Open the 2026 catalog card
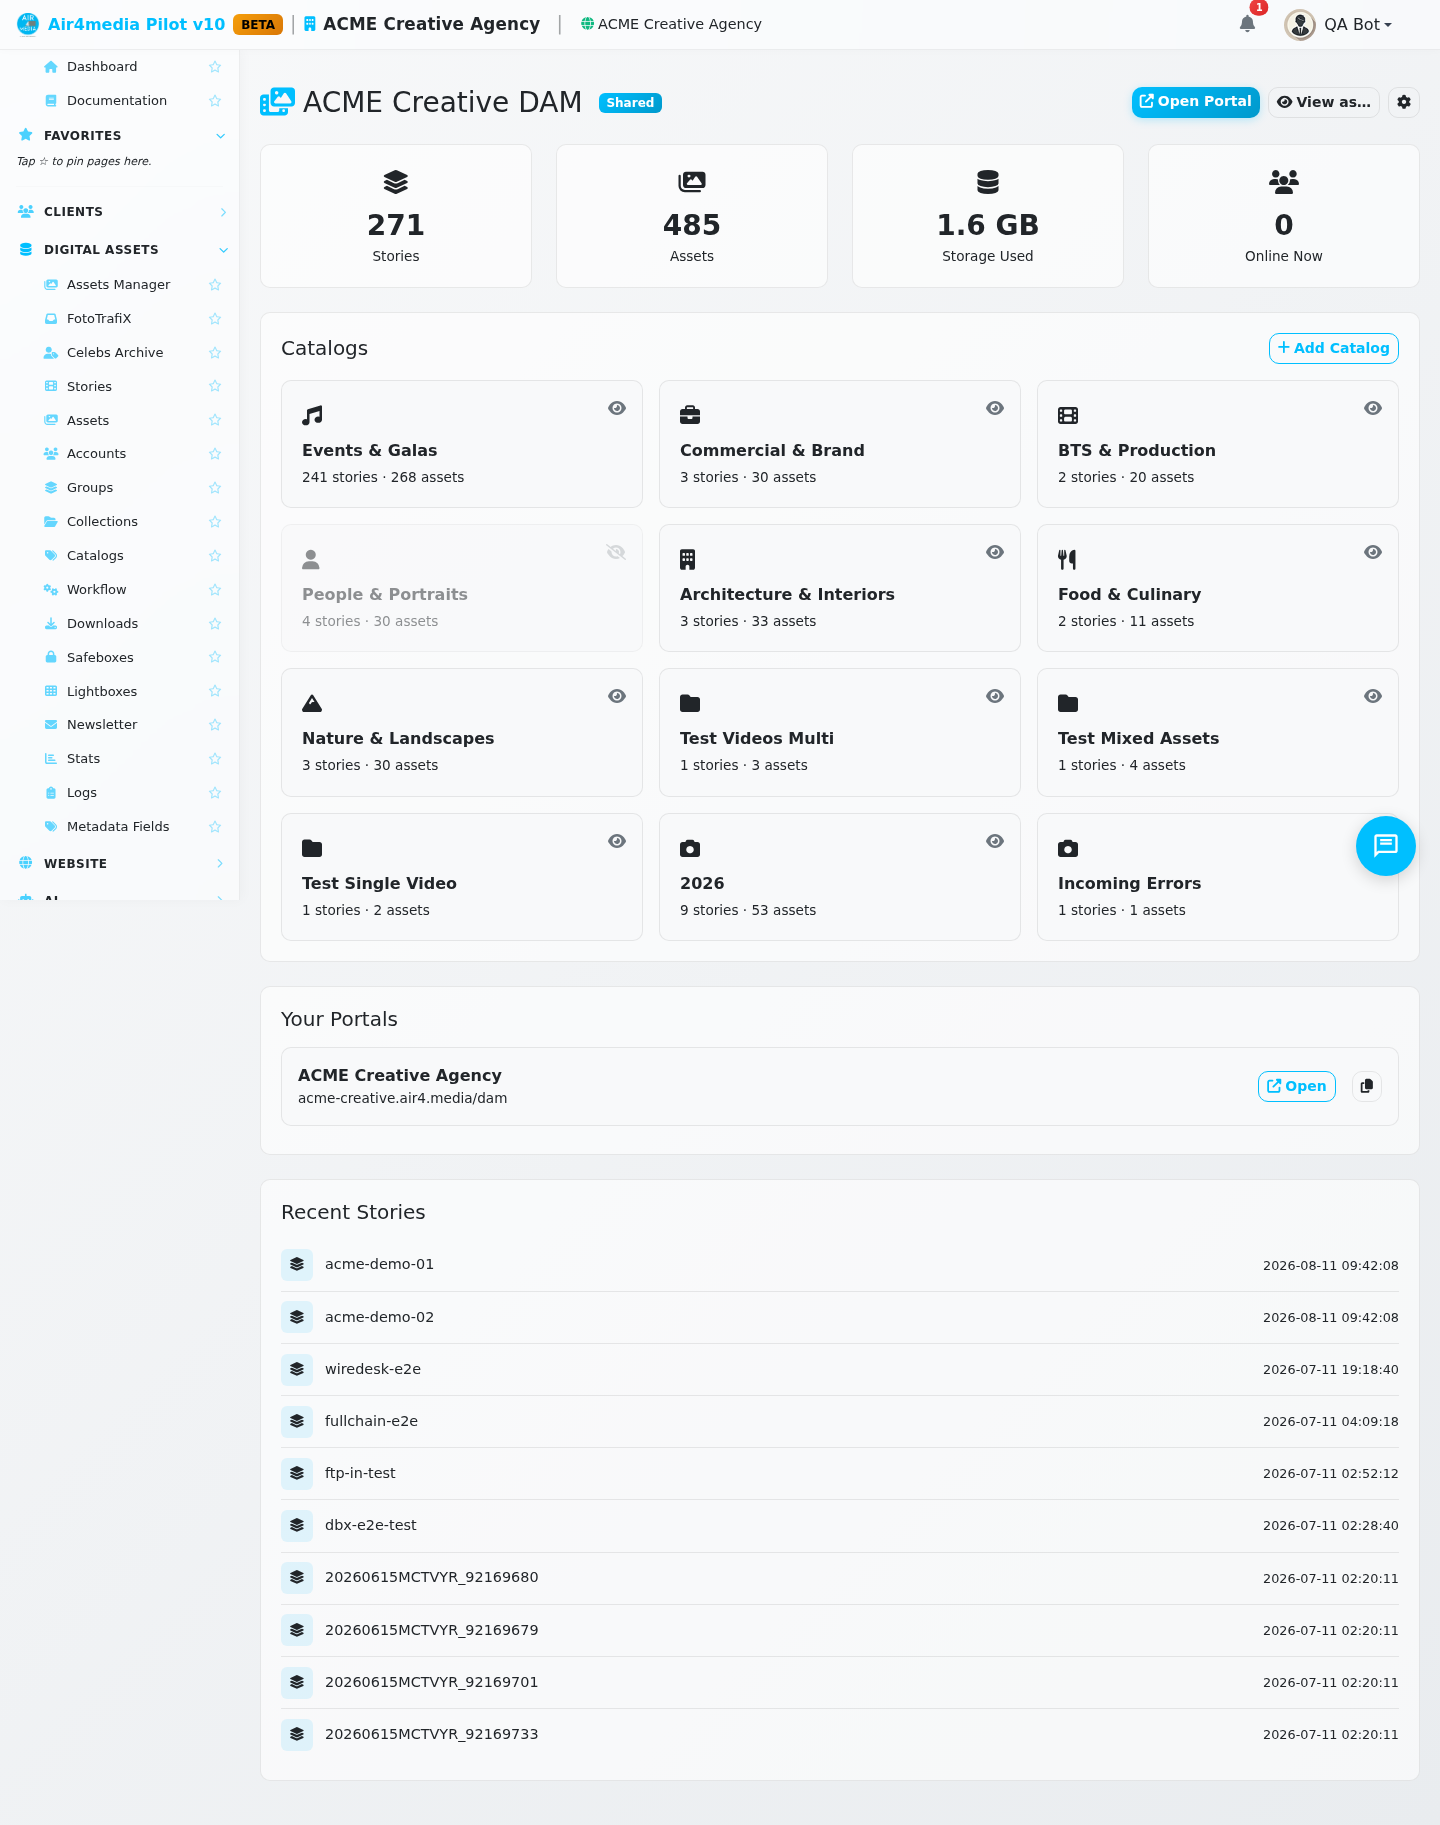 (840, 877)
